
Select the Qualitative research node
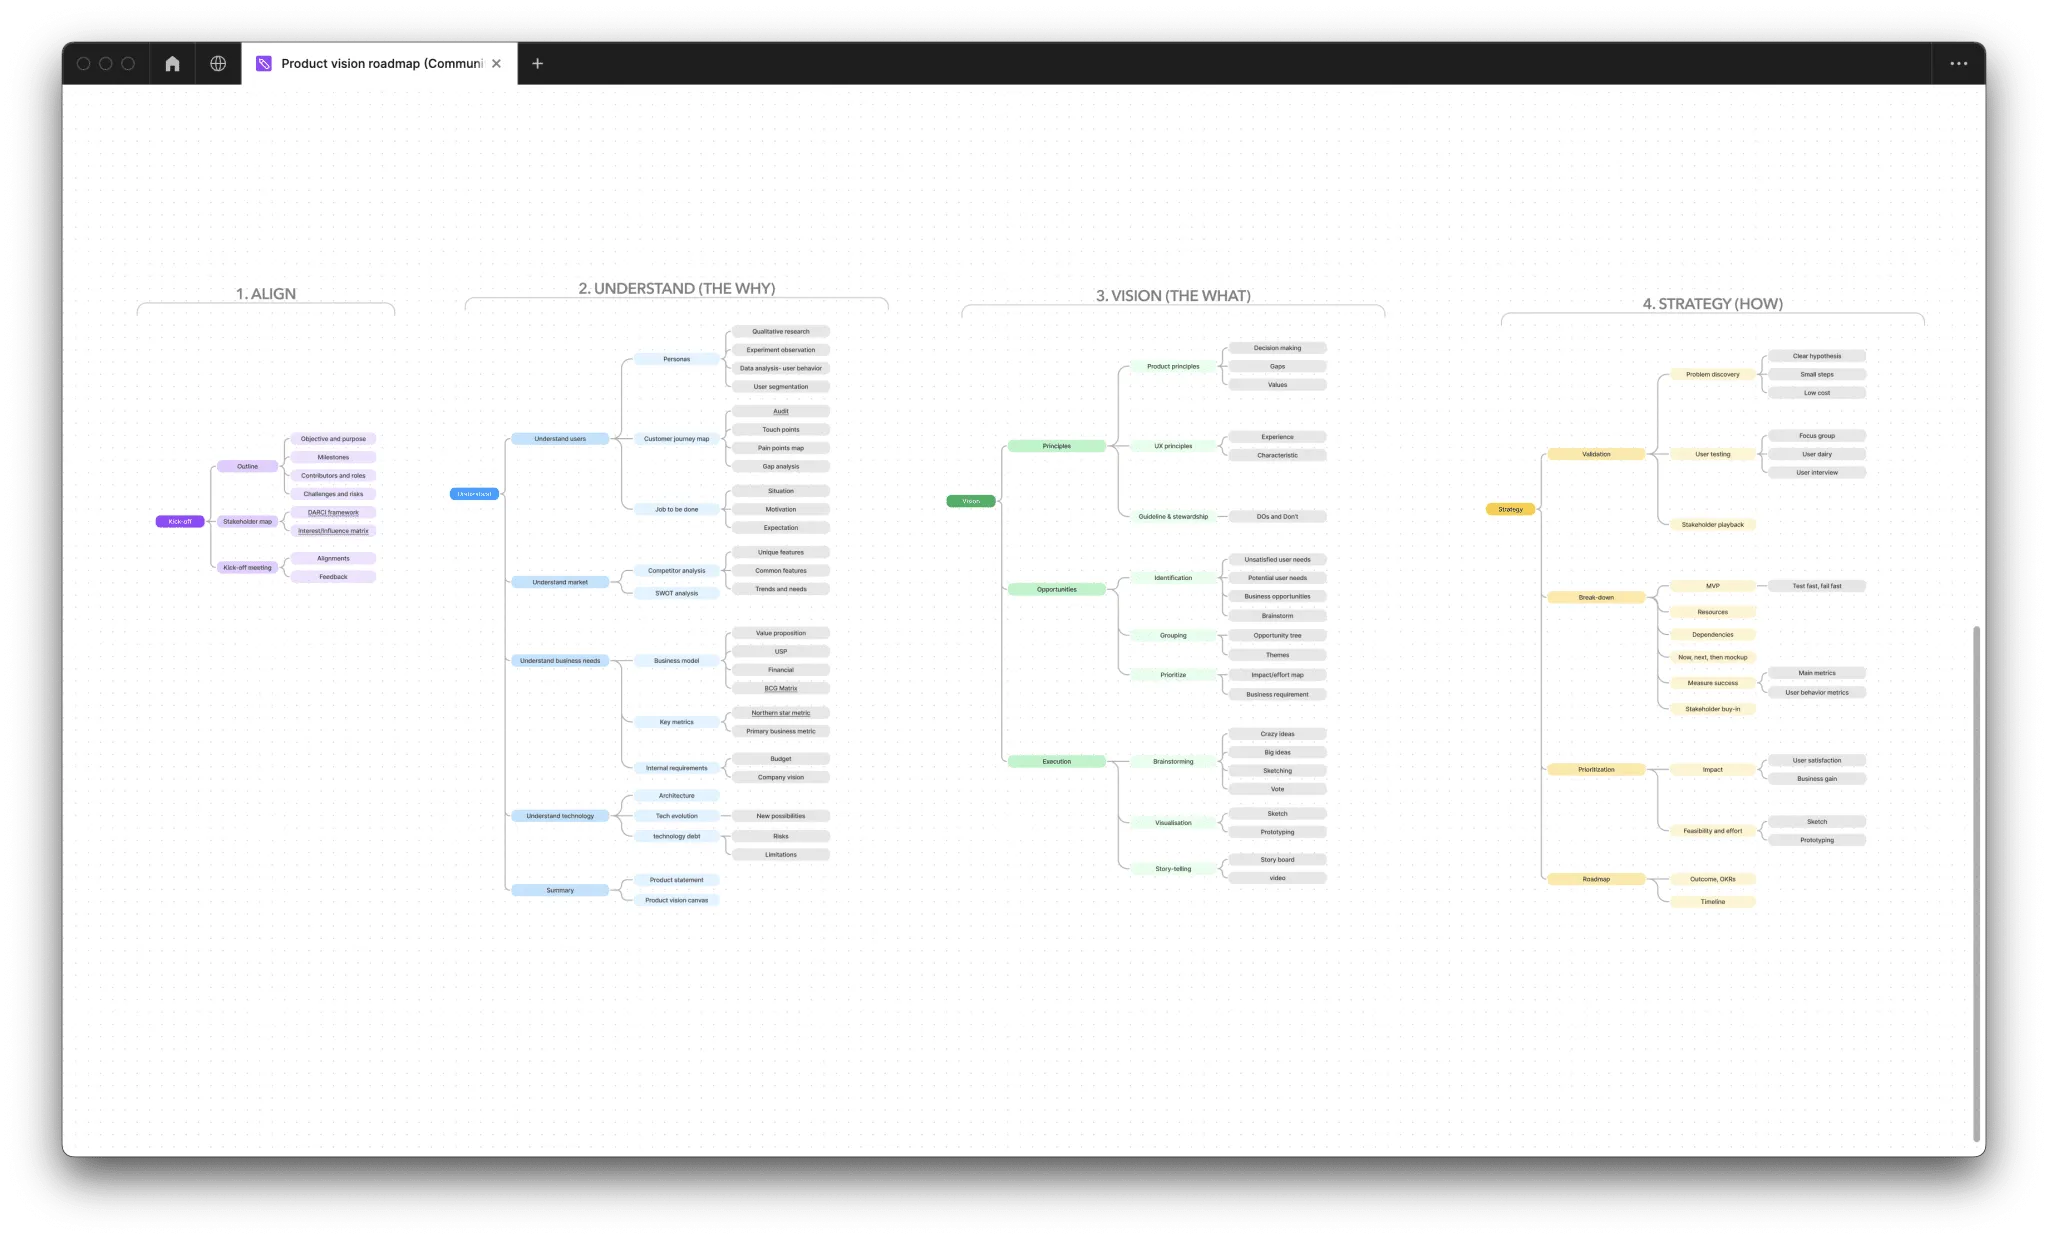781,332
